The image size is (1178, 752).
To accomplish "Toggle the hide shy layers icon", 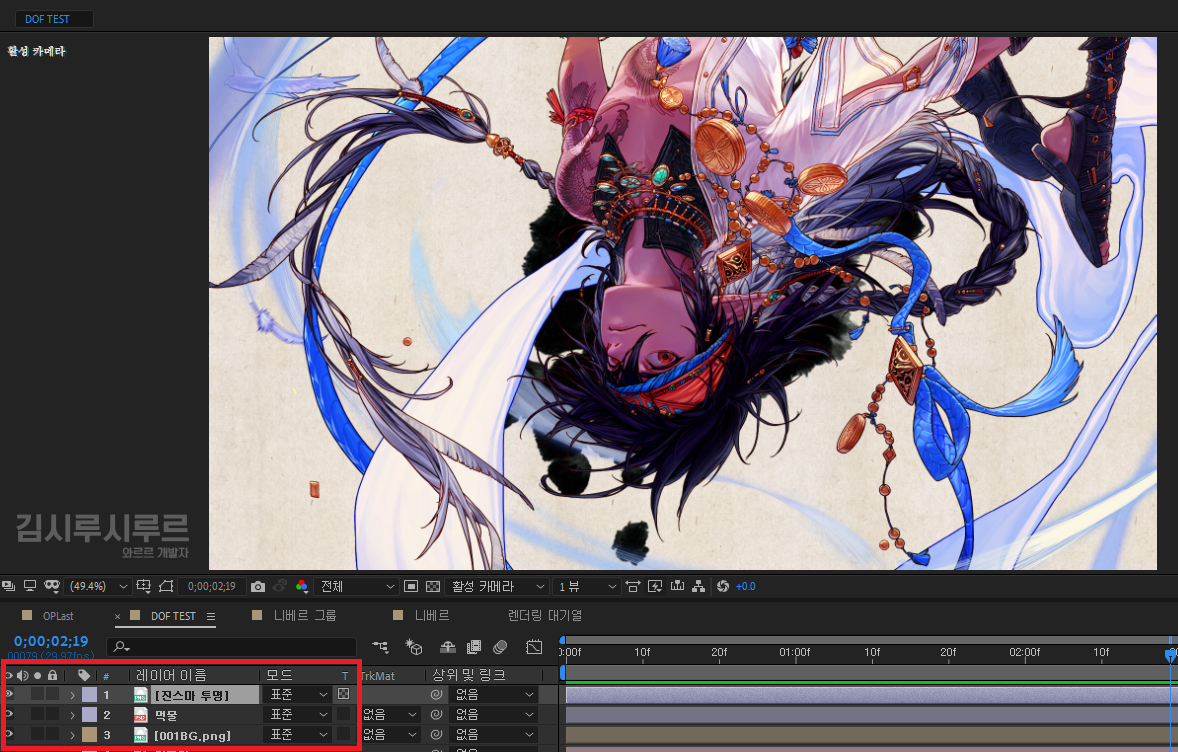I will coord(448,646).
